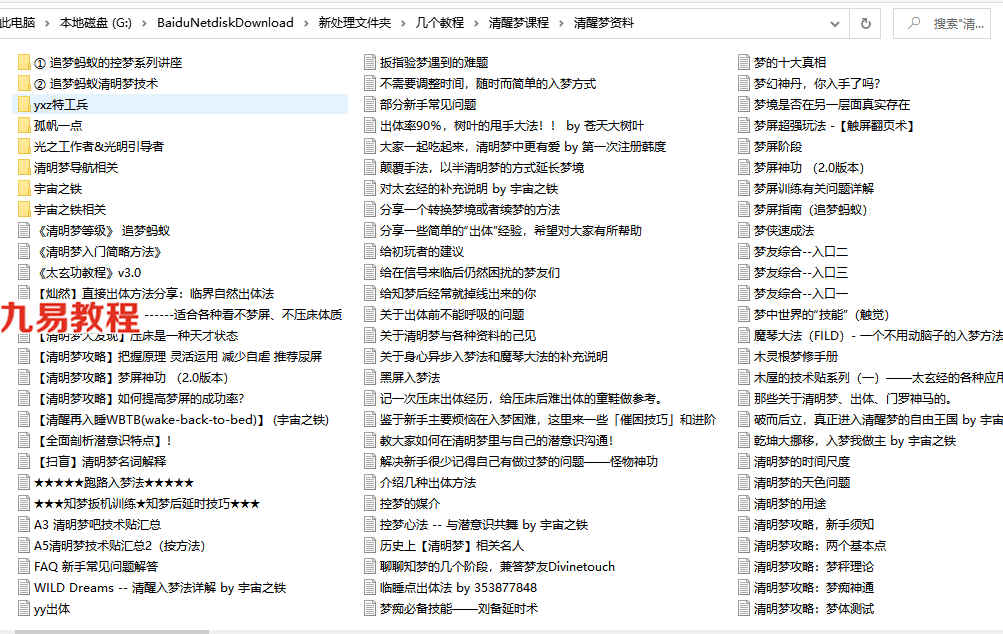Select document icon of 清明梦的用途

coord(743,504)
